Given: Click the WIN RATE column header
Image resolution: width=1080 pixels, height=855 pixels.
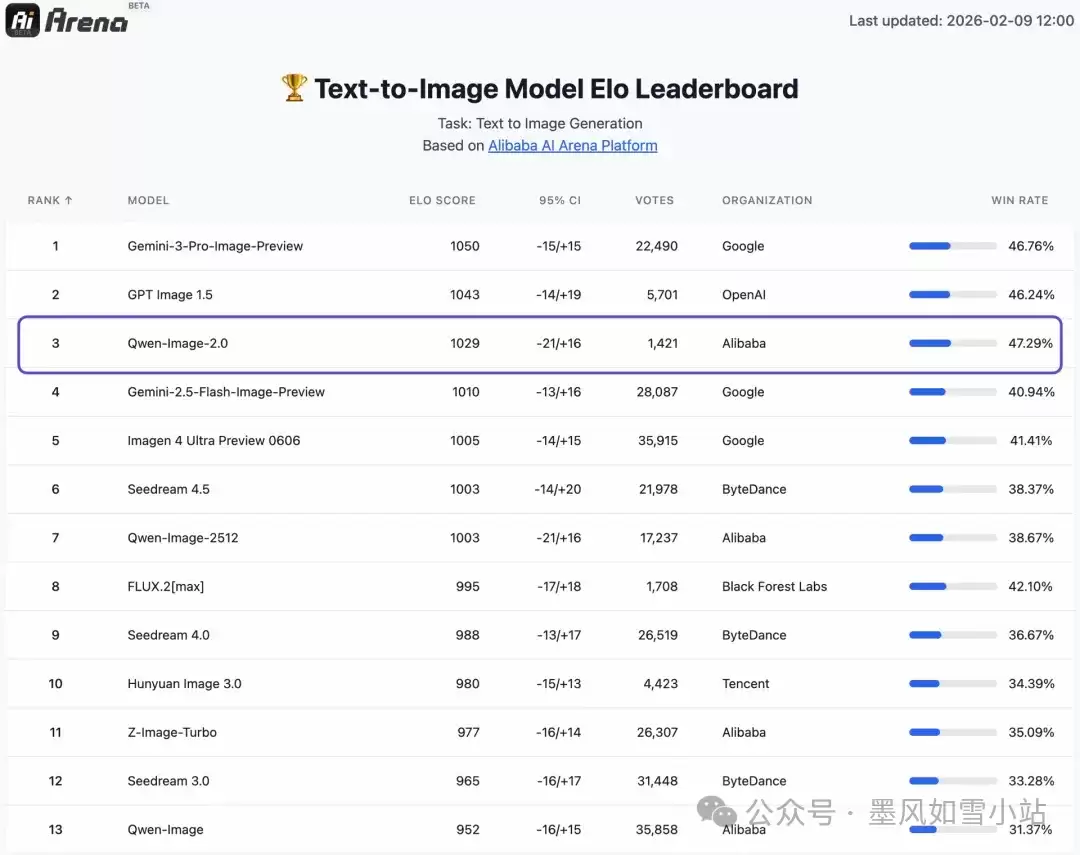Looking at the screenshot, I should point(1019,200).
